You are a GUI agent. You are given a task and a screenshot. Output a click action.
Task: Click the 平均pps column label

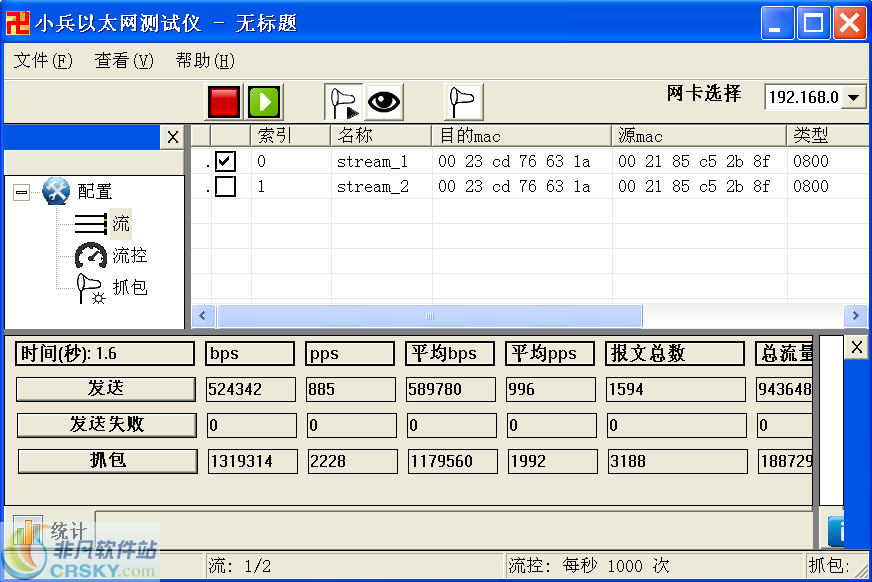point(550,354)
